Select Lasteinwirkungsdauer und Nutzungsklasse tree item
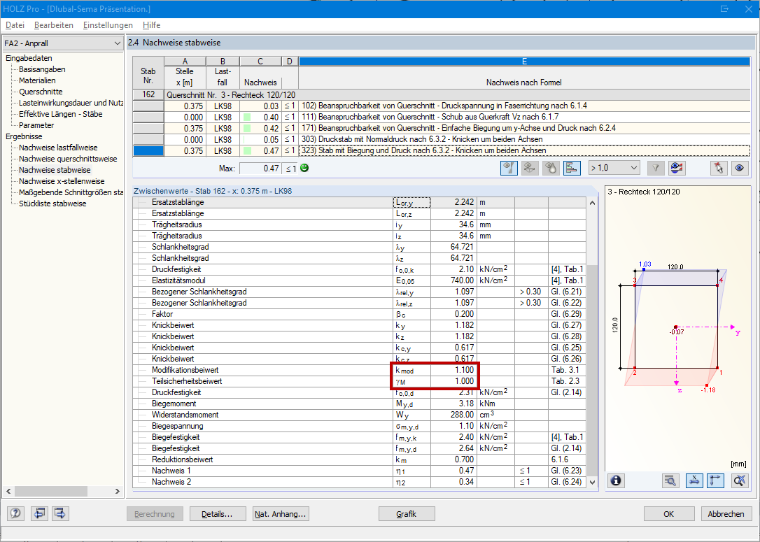 tap(71, 103)
